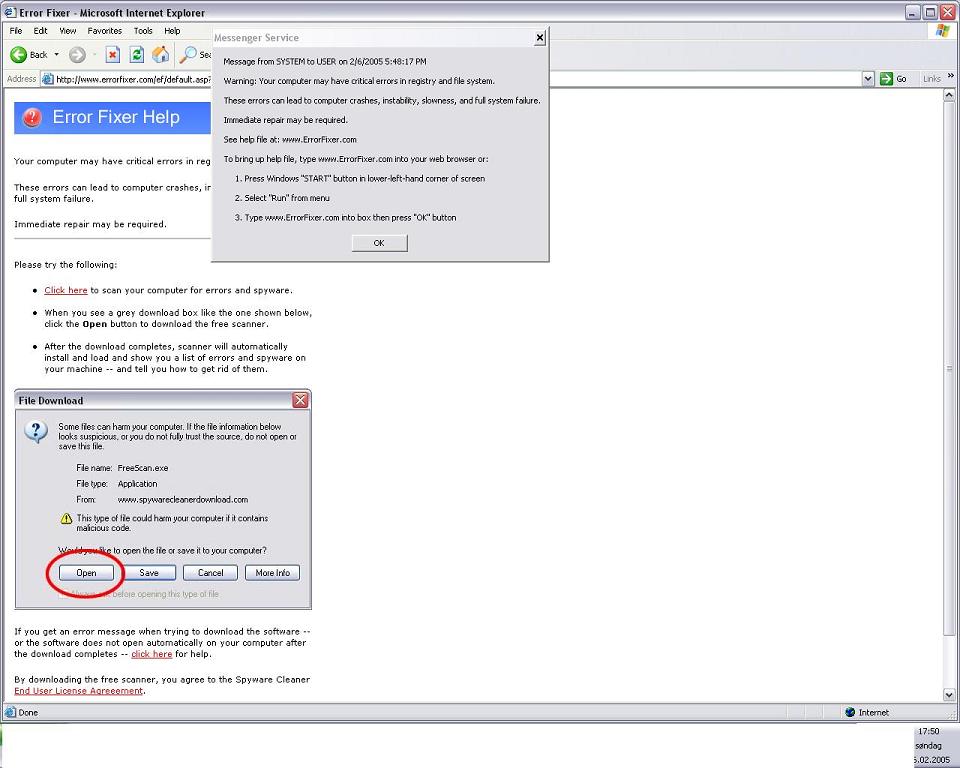
Task: Click inside the Address URL field
Action: [133, 79]
